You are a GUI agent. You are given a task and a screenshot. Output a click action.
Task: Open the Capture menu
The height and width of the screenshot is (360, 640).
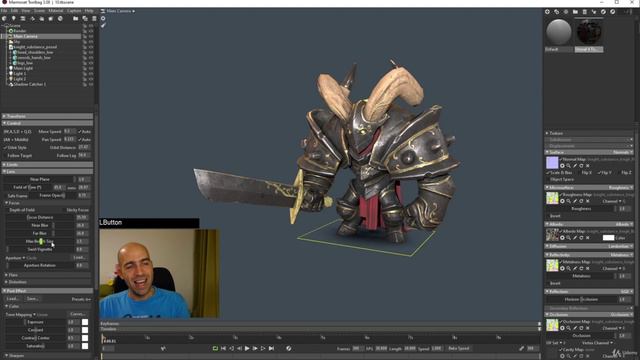coord(74,11)
